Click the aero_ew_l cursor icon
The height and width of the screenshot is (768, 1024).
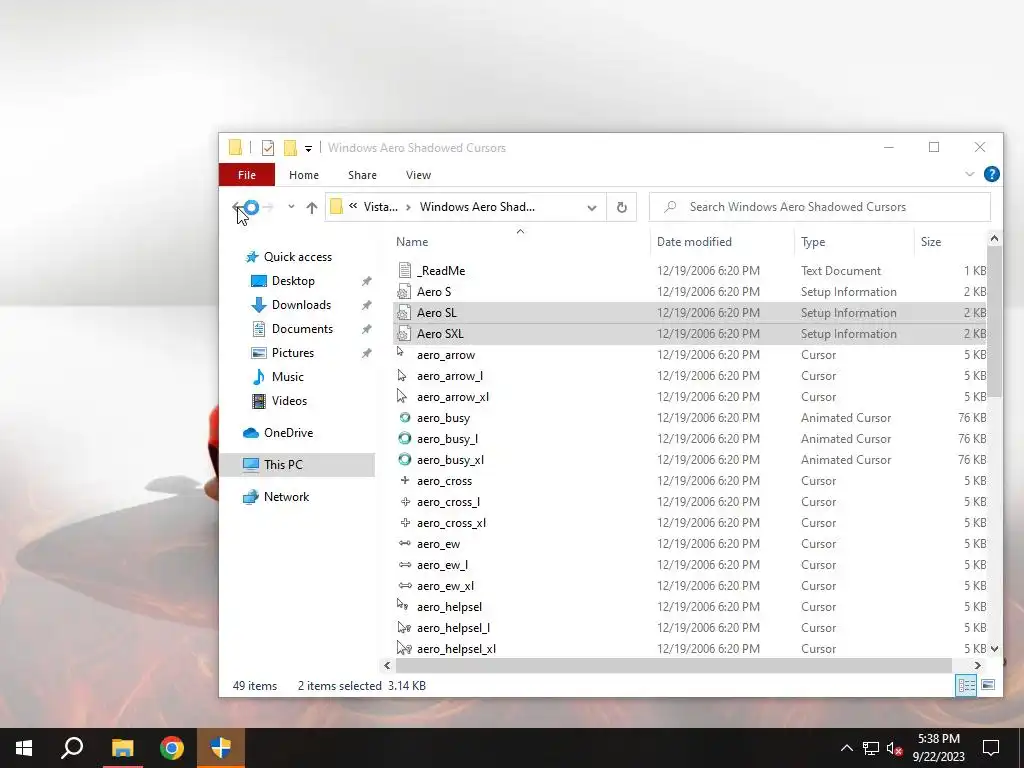pyautogui.click(x=405, y=564)
